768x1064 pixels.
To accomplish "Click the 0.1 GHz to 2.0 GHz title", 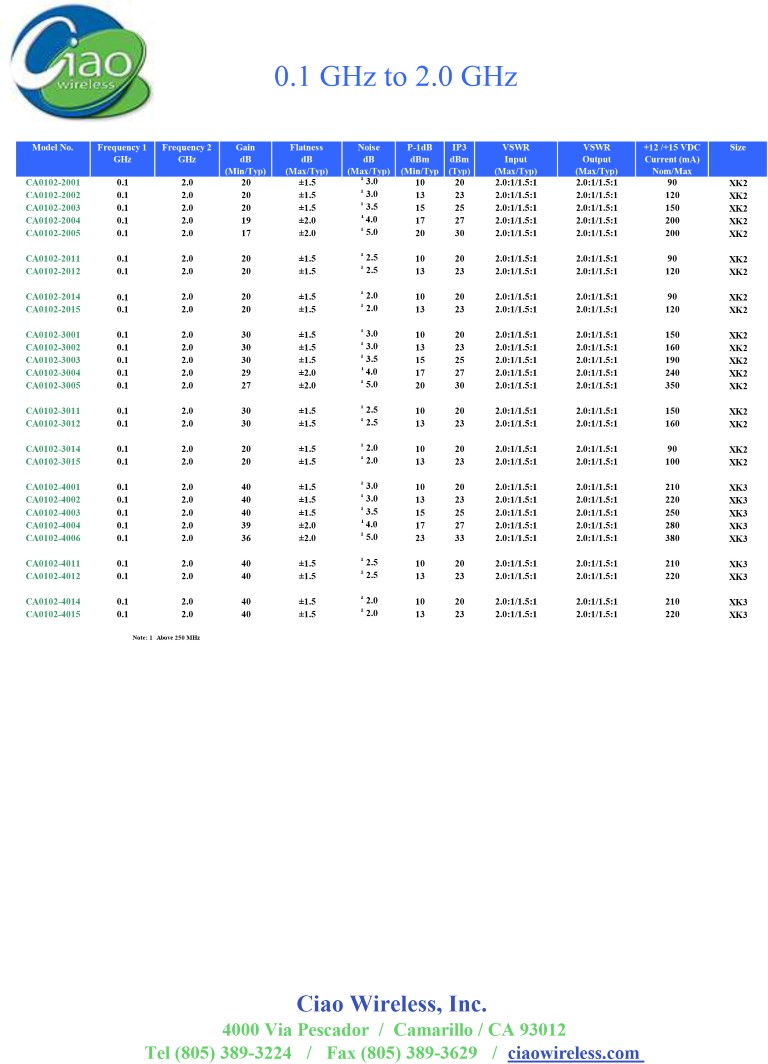I will pos(395,77).
